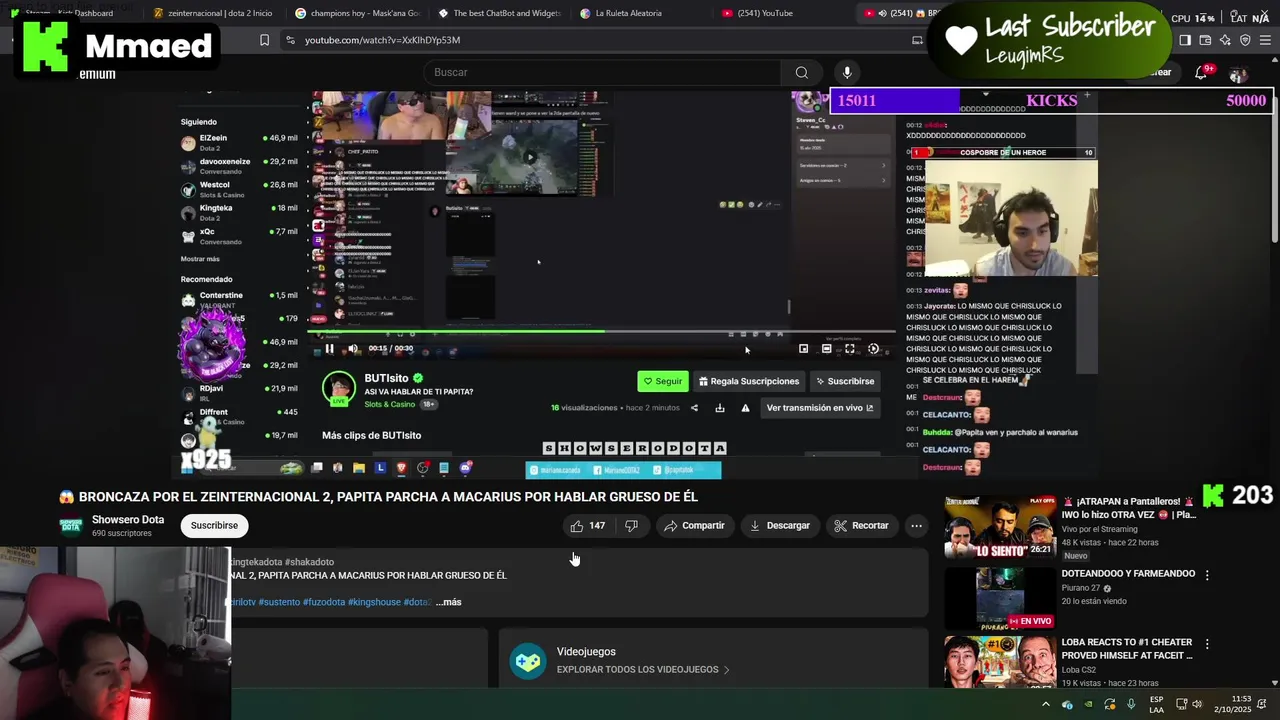Open 'DOTEANDOOO Y FARMEANDOO' live video

1128,574
